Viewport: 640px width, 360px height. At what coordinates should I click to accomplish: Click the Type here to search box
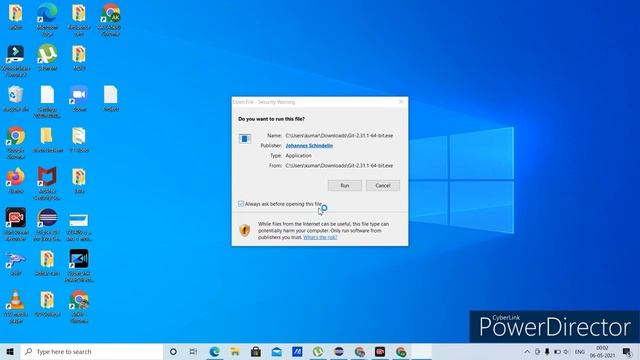pyautogui.click(x=92, y=351)
